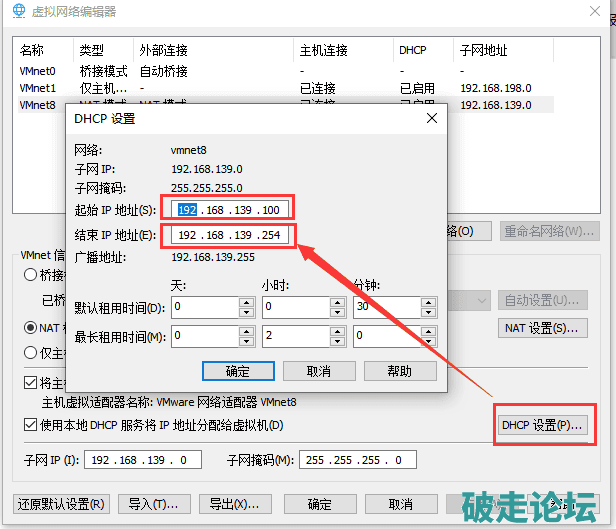This screenshot has width=616, height=529.
Task: Toggle the host virtual adapter connection checkbox
Action: point(30,382)
